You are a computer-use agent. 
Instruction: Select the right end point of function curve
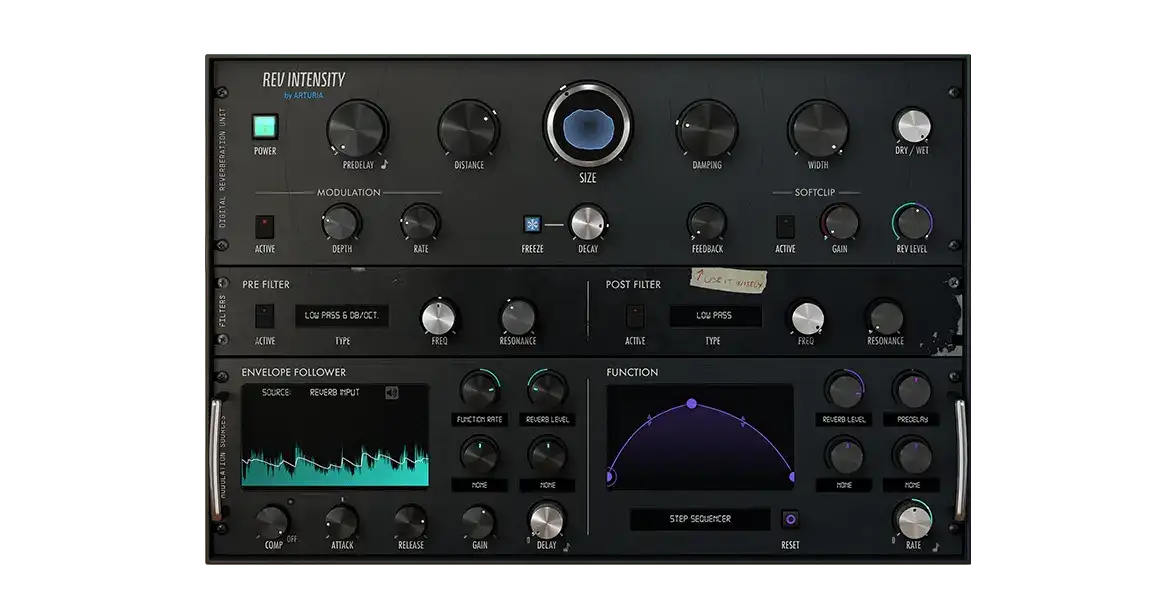791,477
